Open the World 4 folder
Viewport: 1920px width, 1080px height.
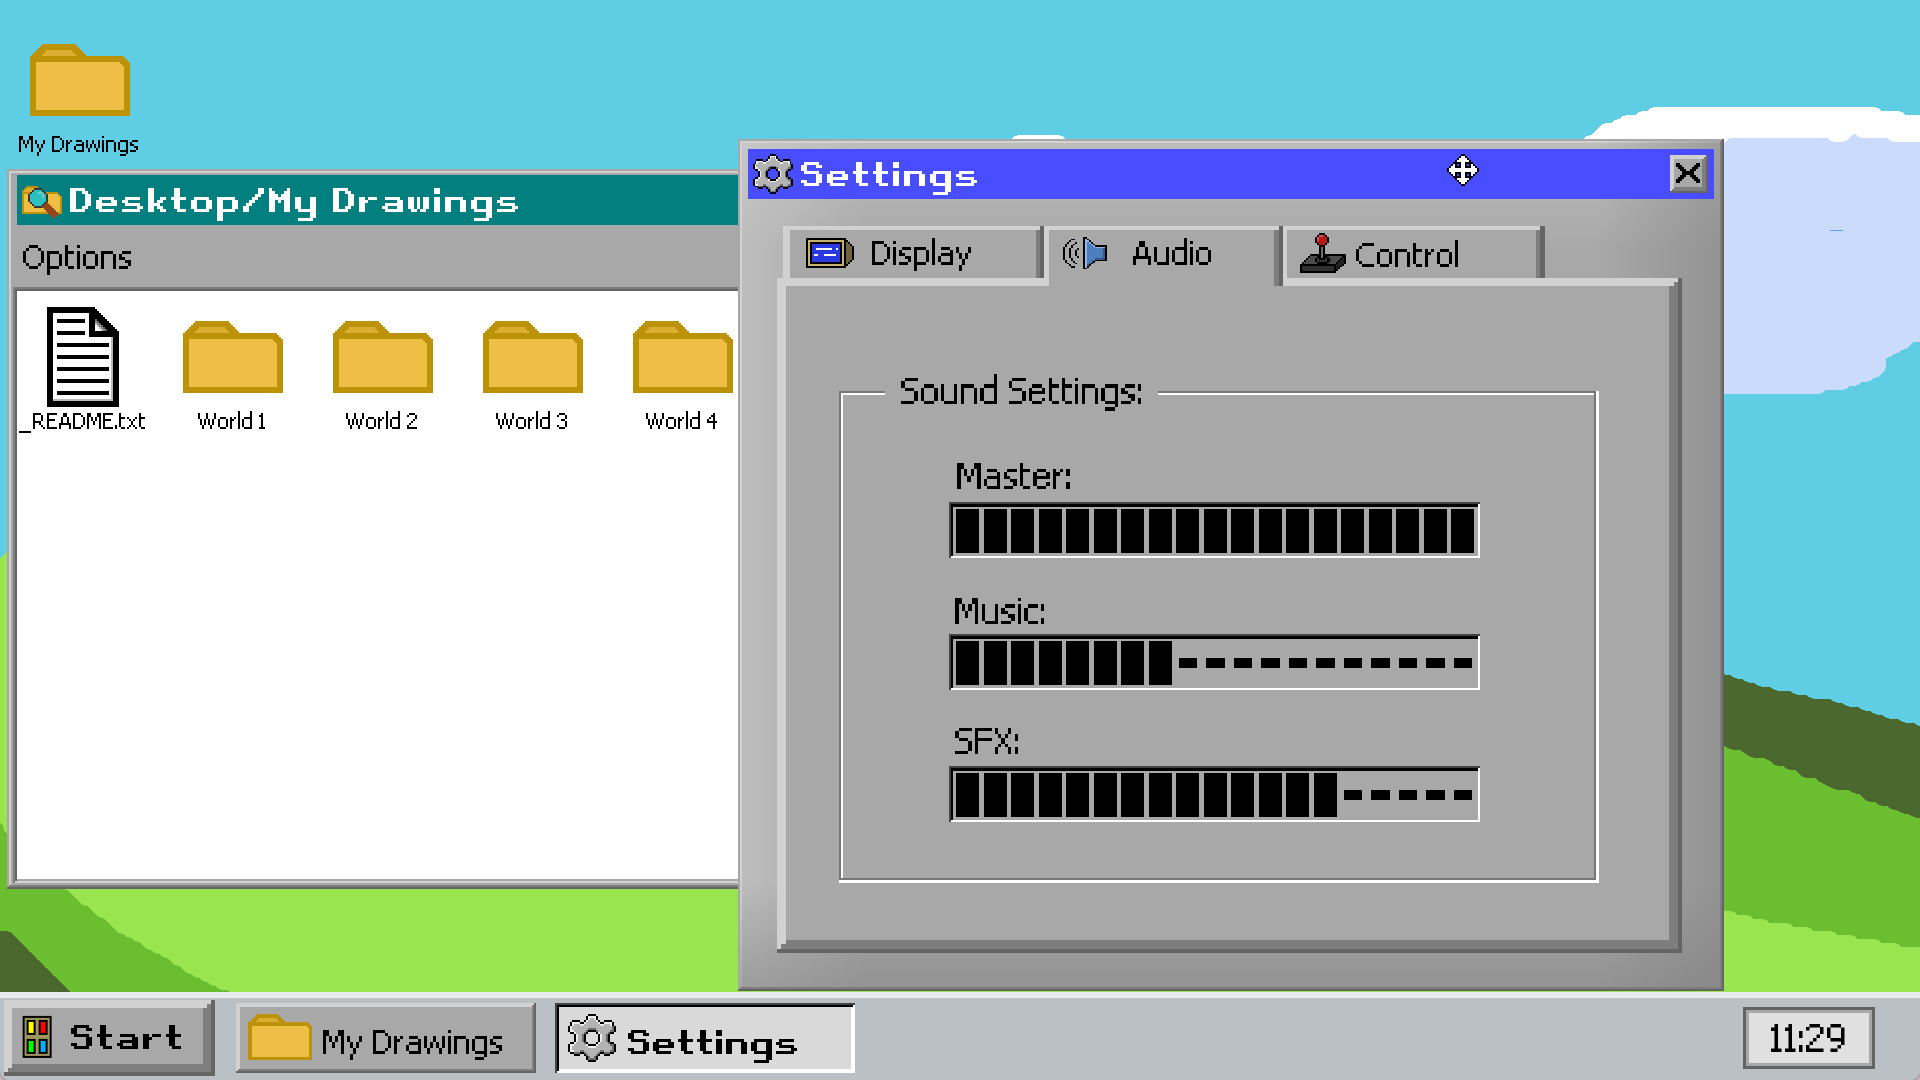(x=682, y=360)
